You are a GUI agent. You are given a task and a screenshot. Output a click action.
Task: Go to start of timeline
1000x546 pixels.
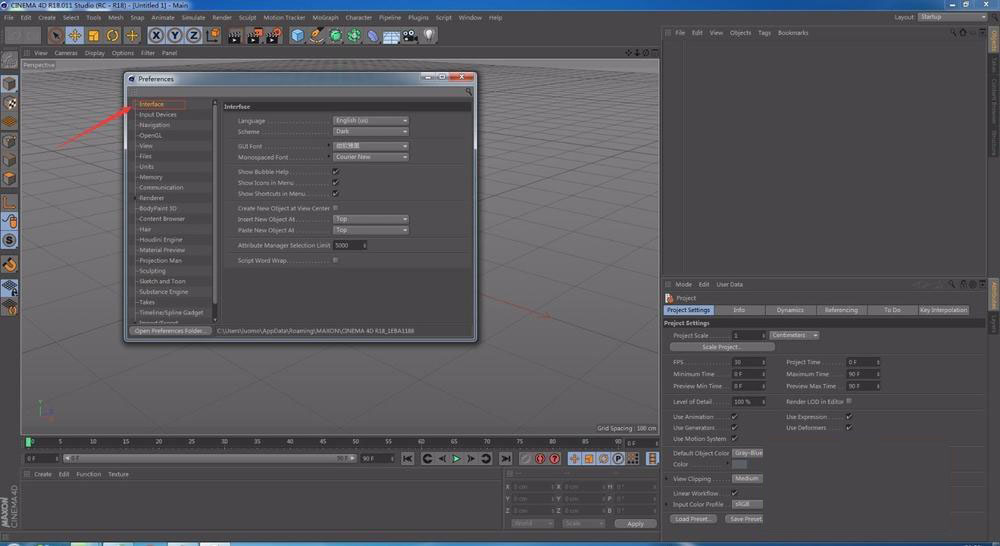point(408,459)
